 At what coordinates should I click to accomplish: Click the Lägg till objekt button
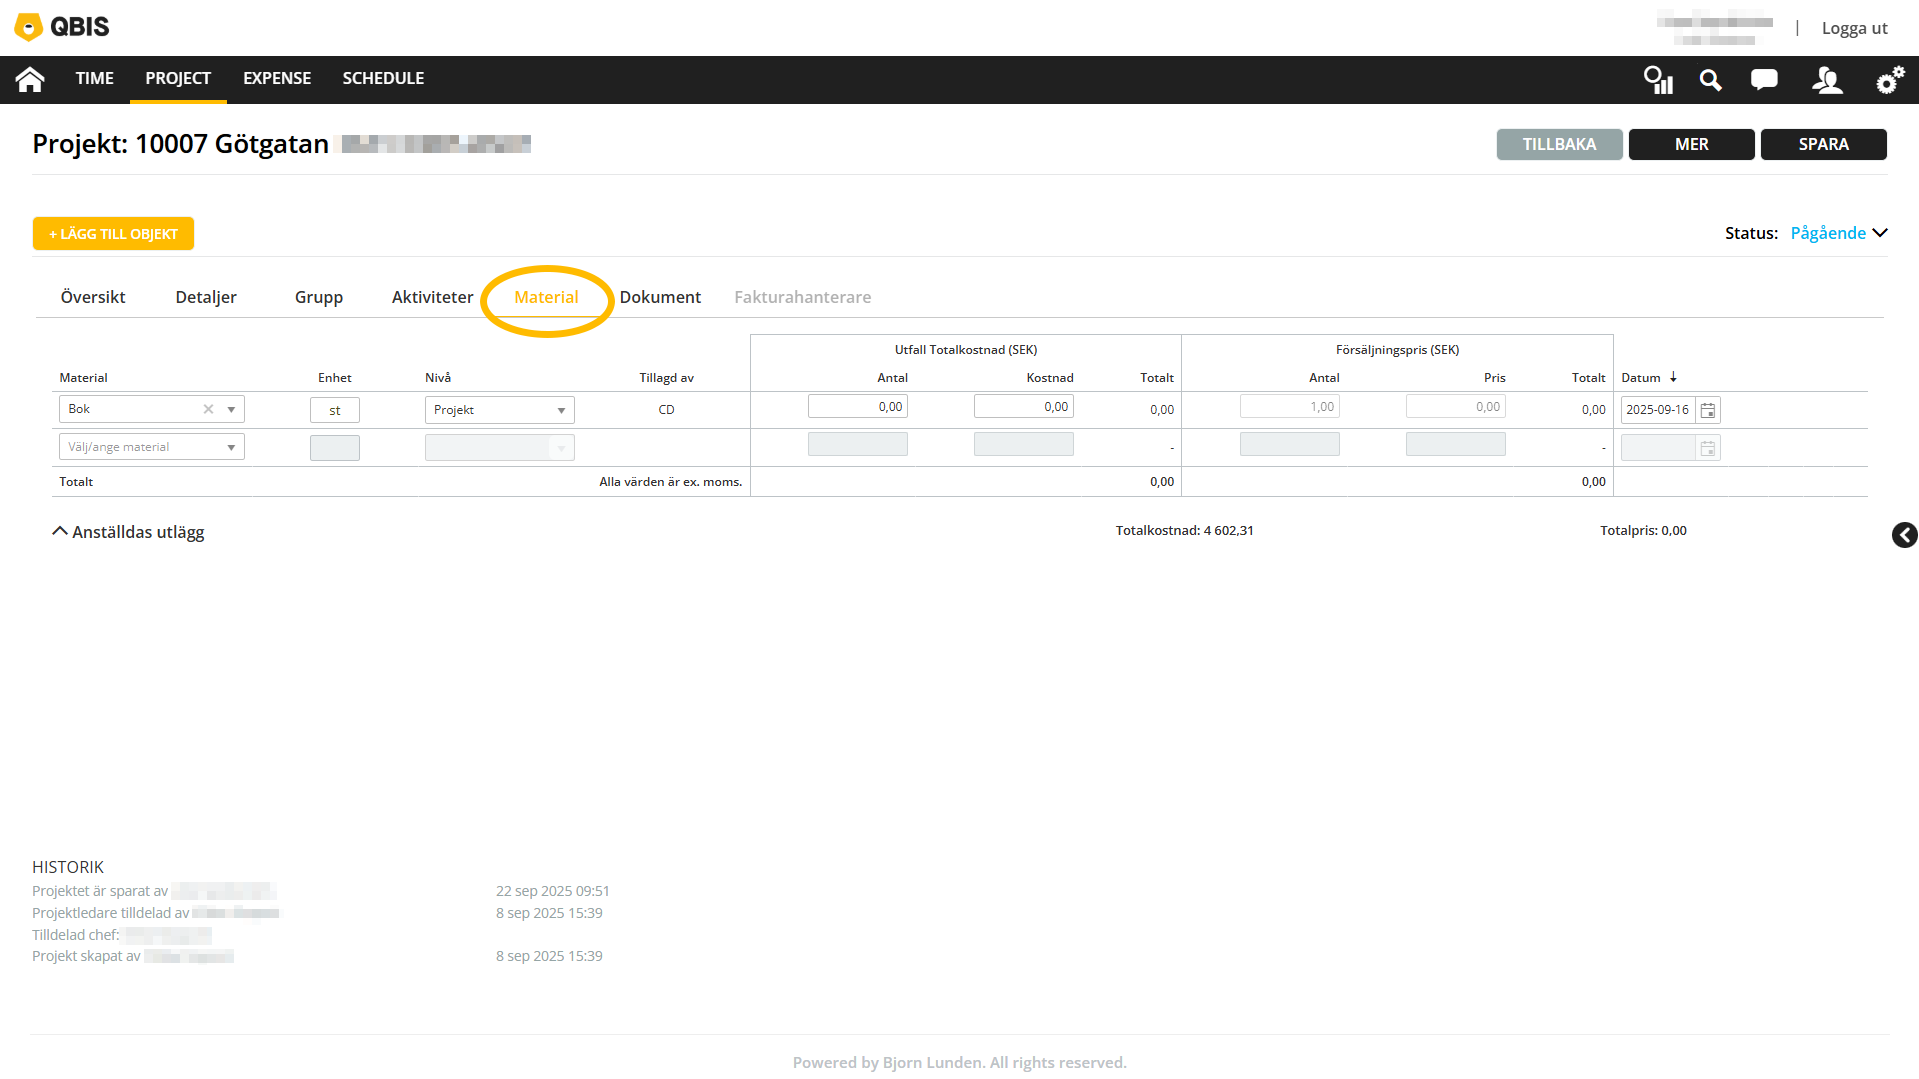(113, 234)
